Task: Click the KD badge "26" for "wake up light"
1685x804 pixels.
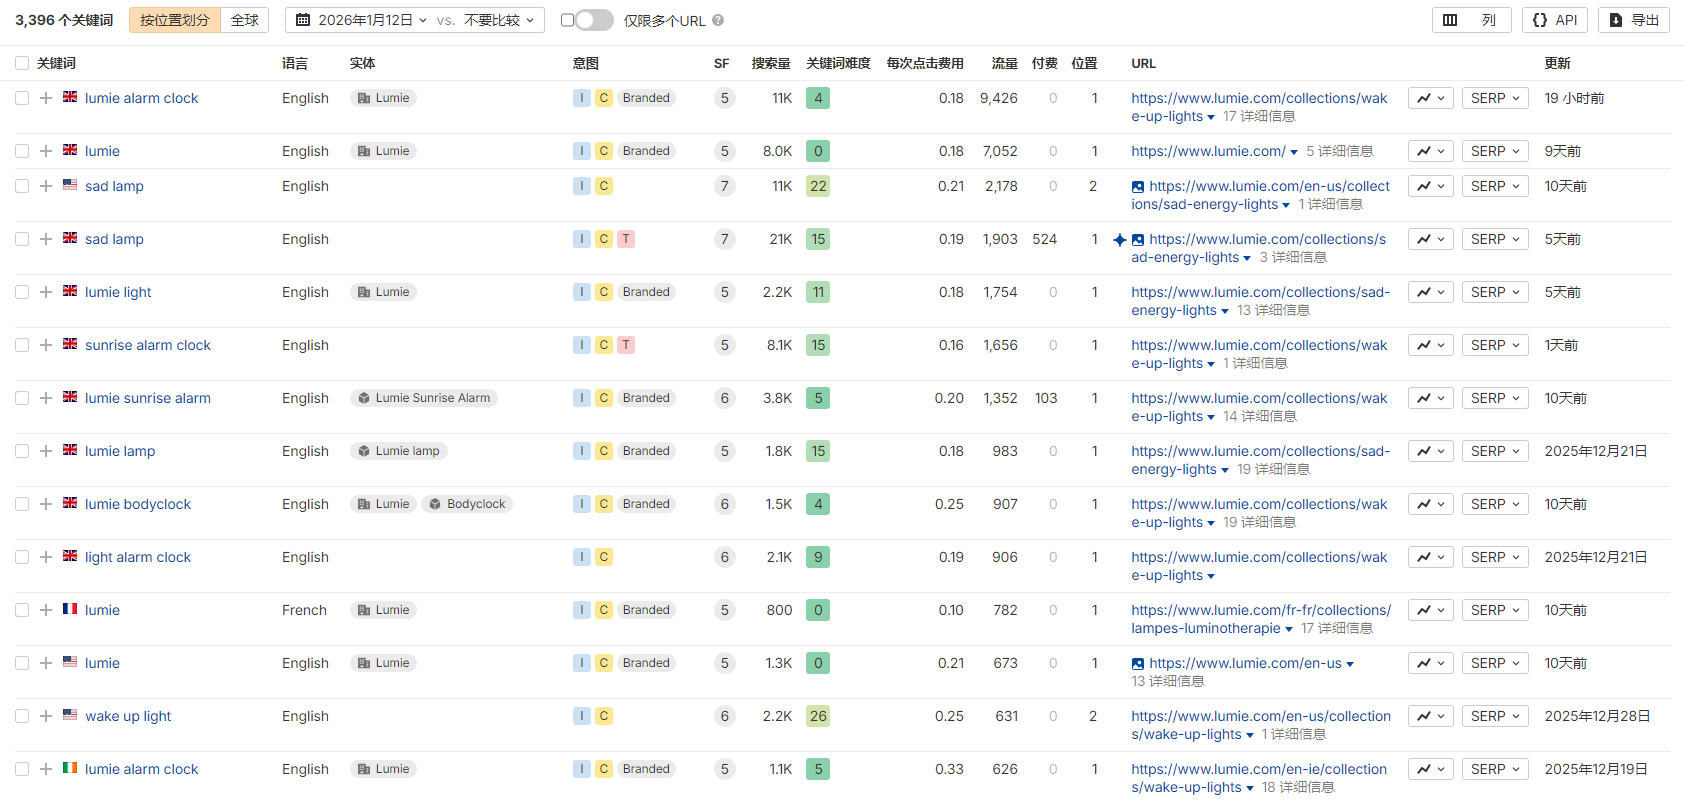Action: coord(818,716)
